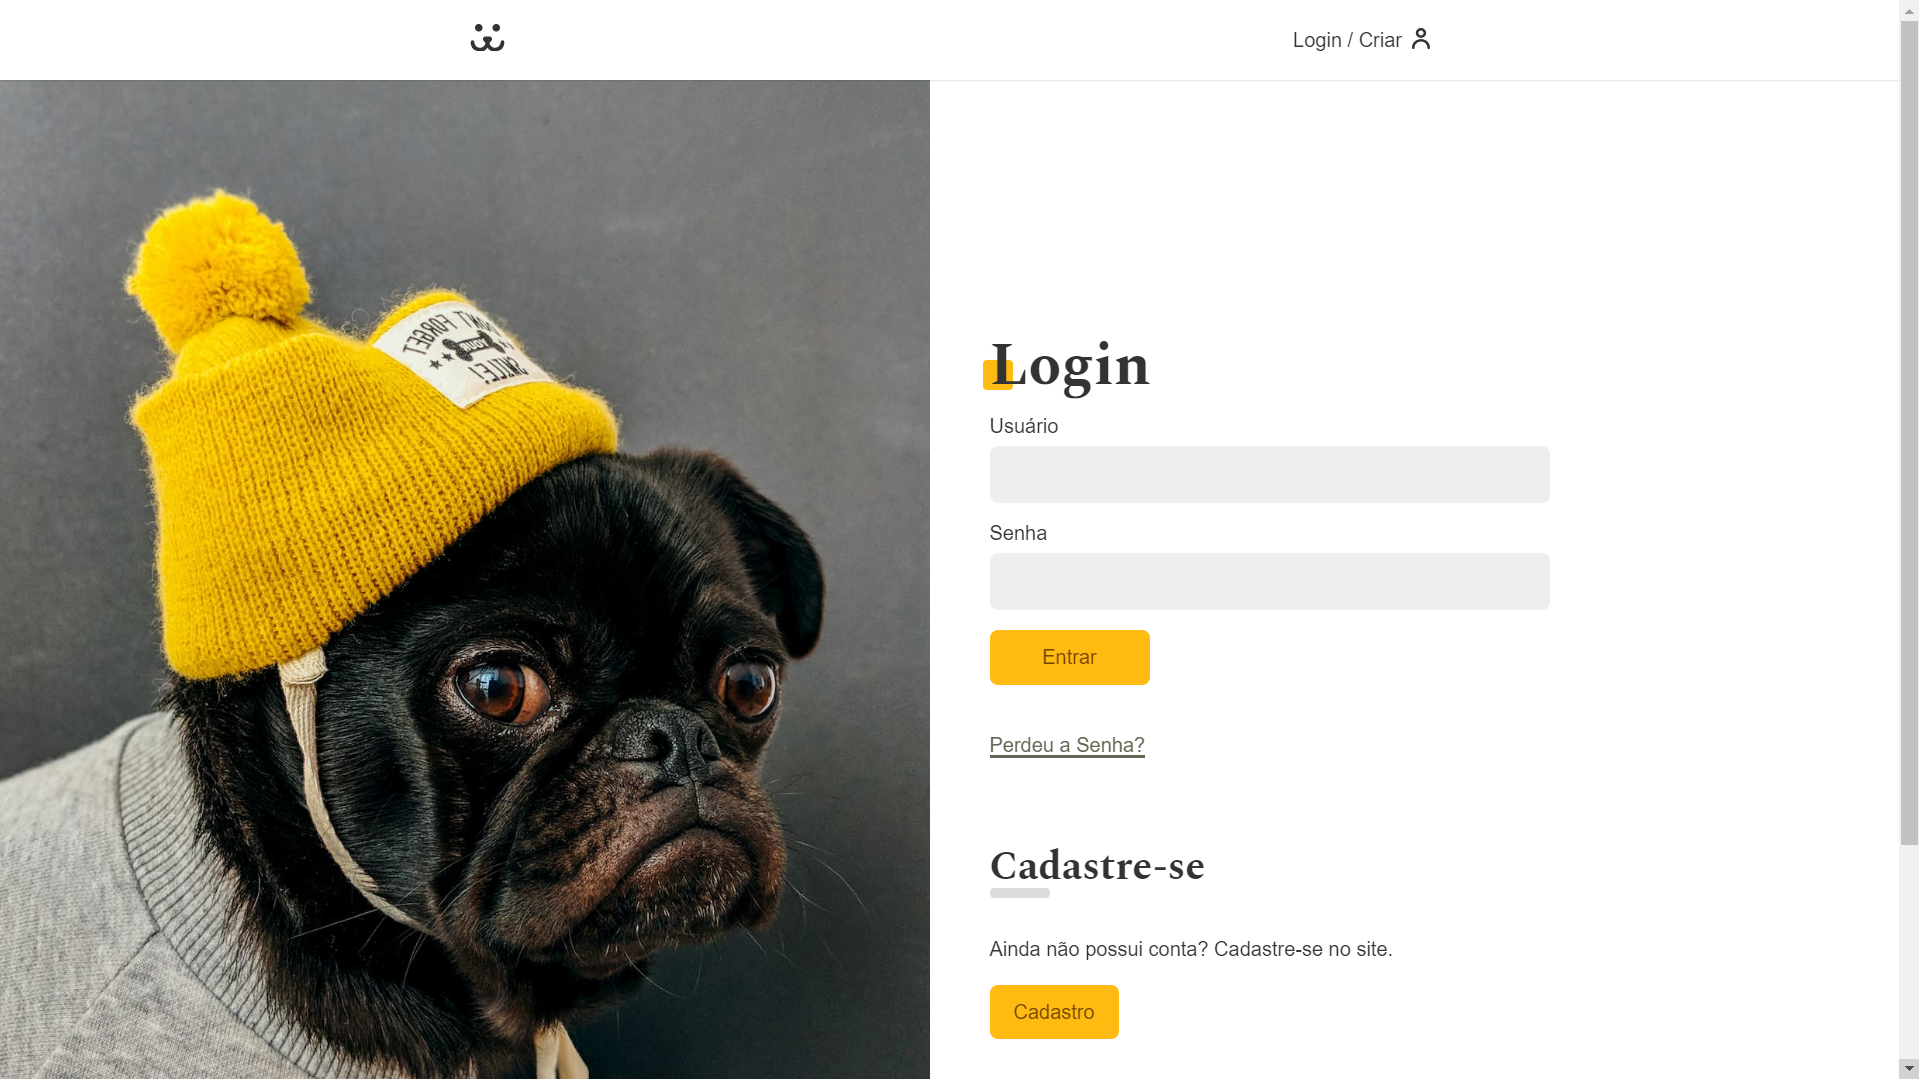Click the Login heading text
1919x1079 pixels.
tap(1069, 365)
